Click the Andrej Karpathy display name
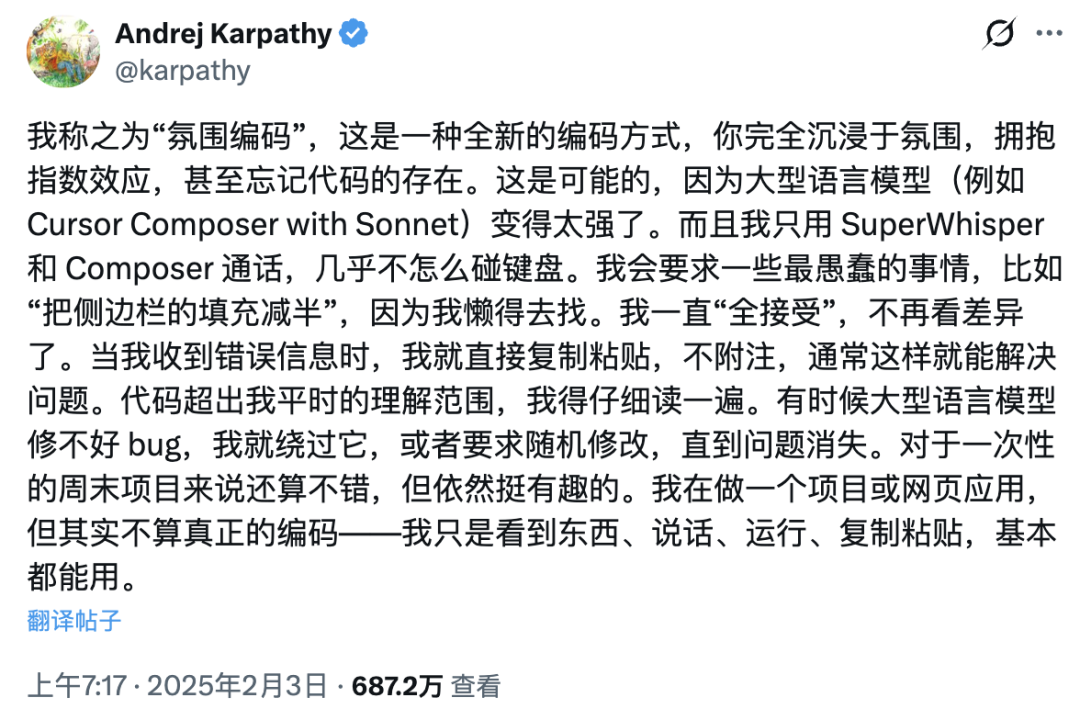Screen dimensions: 1080x720 (222, 34)
